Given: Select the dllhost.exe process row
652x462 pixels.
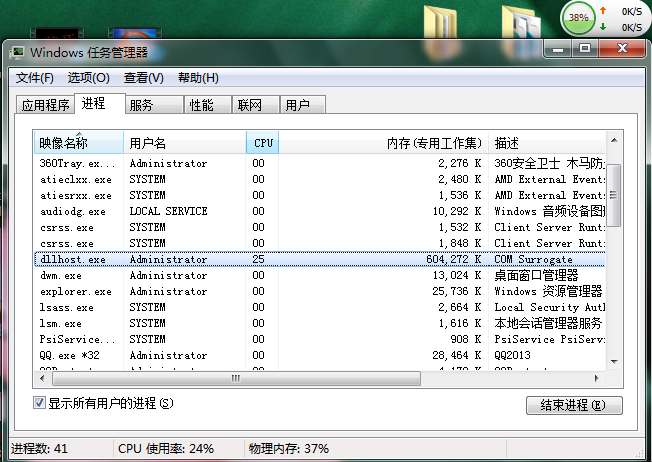Looking at the screenshot, I should tap(300, 259).
